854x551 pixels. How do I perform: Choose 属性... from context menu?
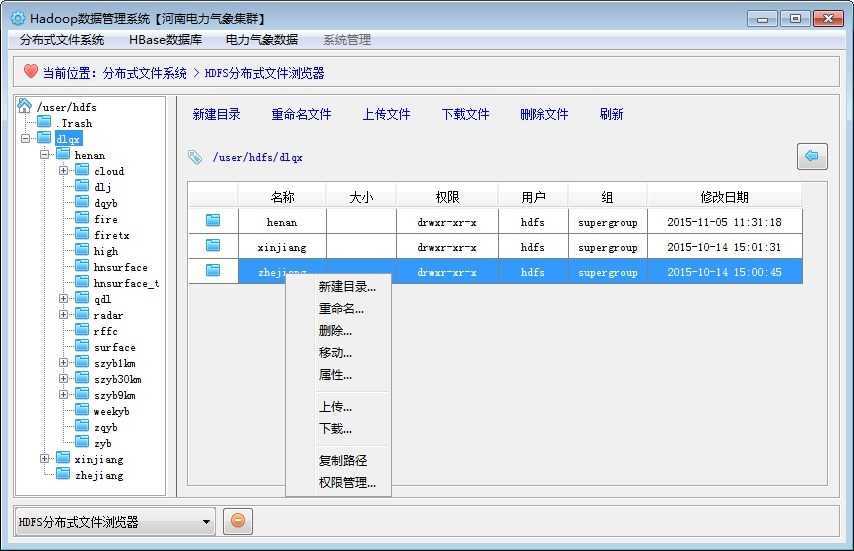pyautogui.click(x=335, y=375)
